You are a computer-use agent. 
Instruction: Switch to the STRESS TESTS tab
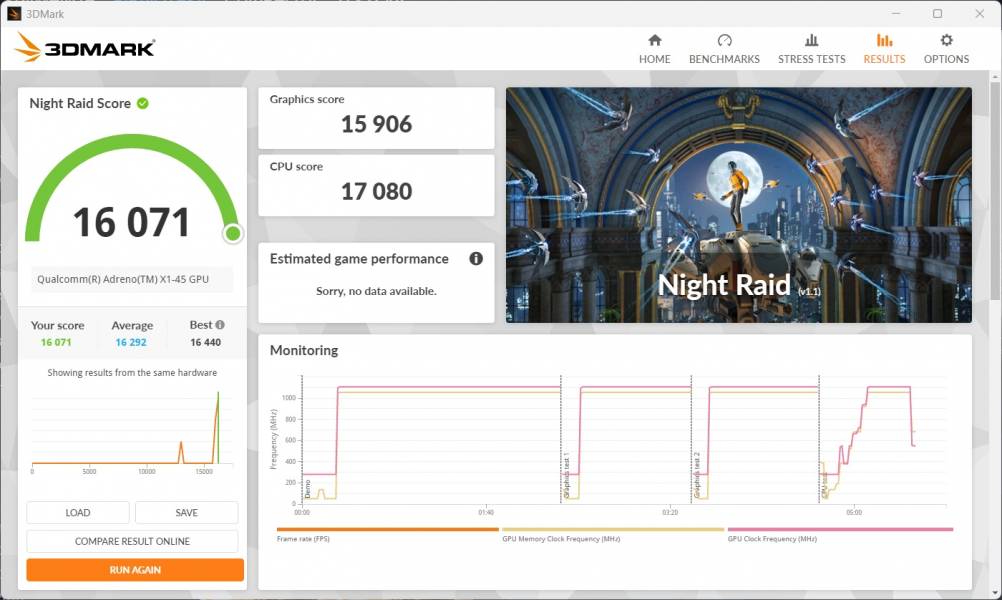812,59
